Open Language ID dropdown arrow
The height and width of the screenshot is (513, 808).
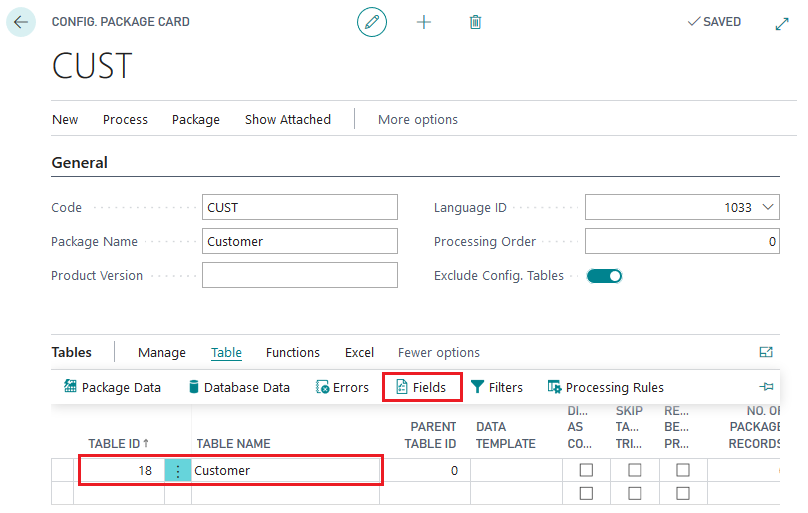[768, 207]
